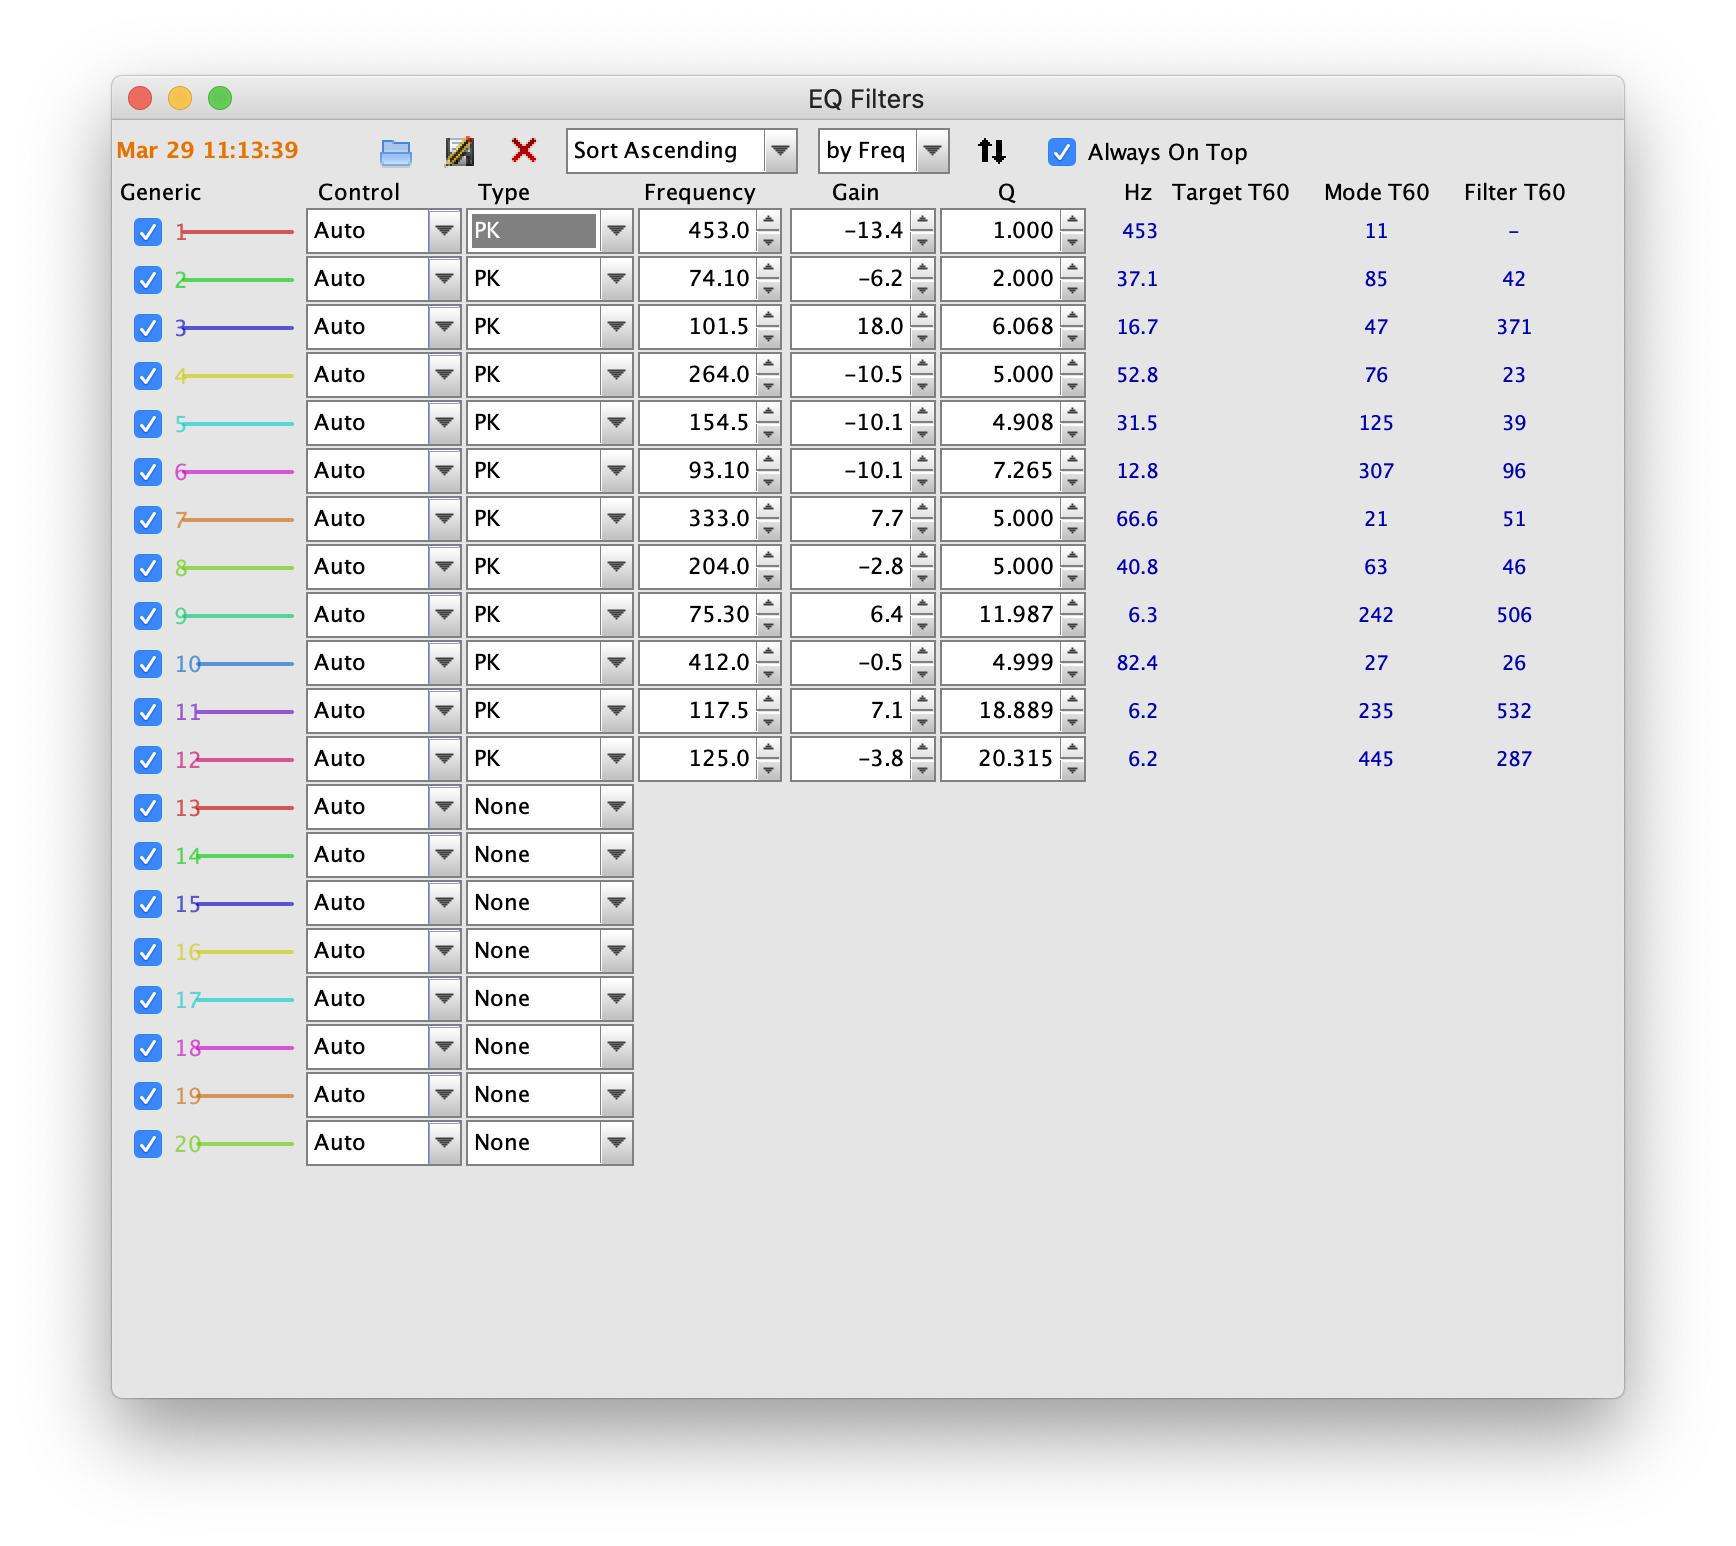Click the frequency field showing 204.0
1736x1546 pixels.
click(x=698, y=567)
